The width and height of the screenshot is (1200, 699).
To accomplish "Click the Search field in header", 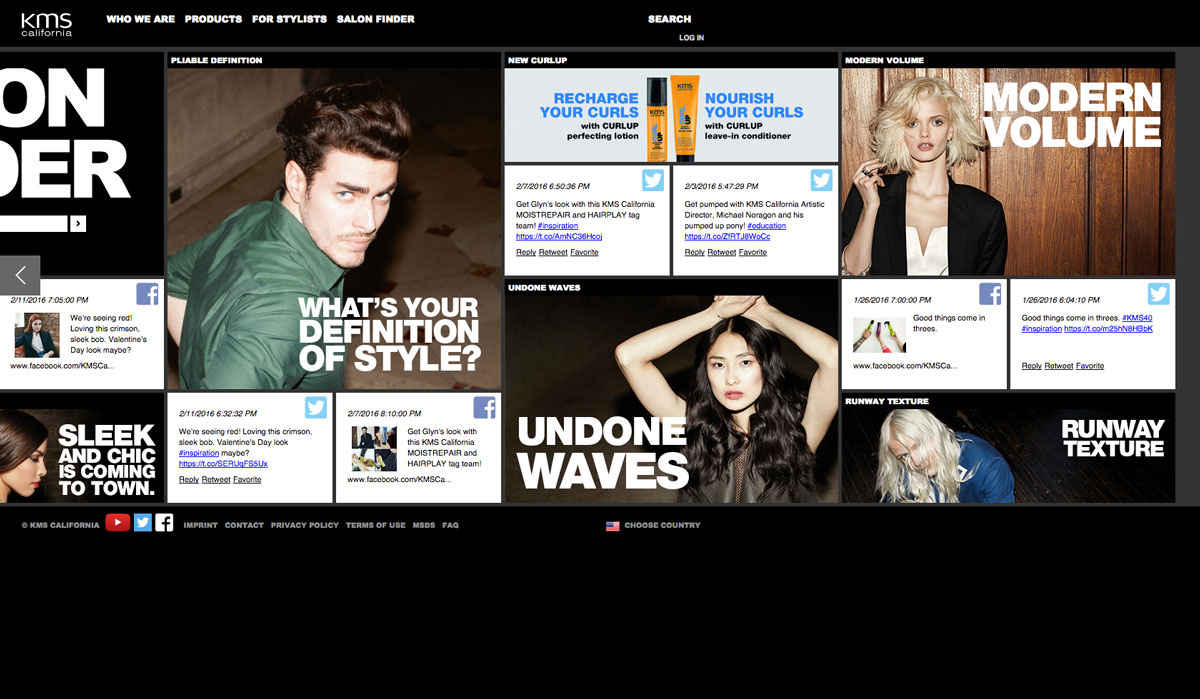I will pos(669,19).
